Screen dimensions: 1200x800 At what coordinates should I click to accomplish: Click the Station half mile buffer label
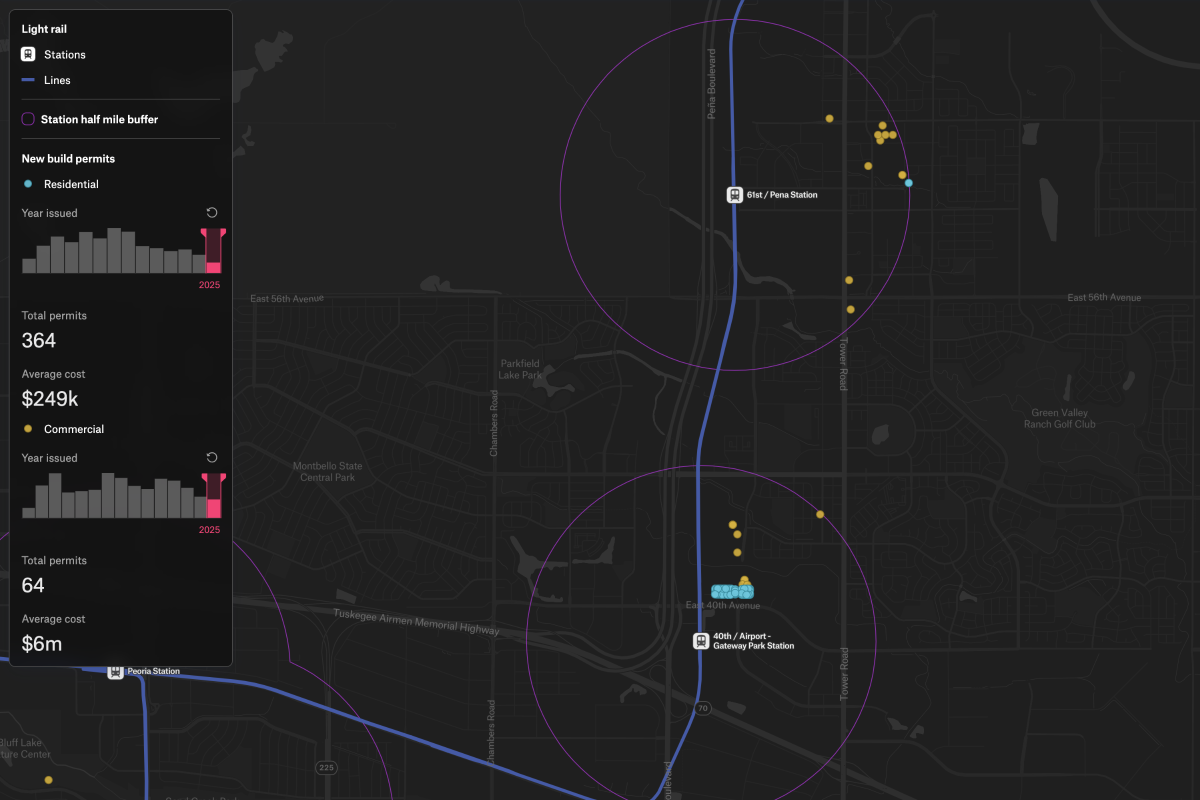tap(99, 119)
